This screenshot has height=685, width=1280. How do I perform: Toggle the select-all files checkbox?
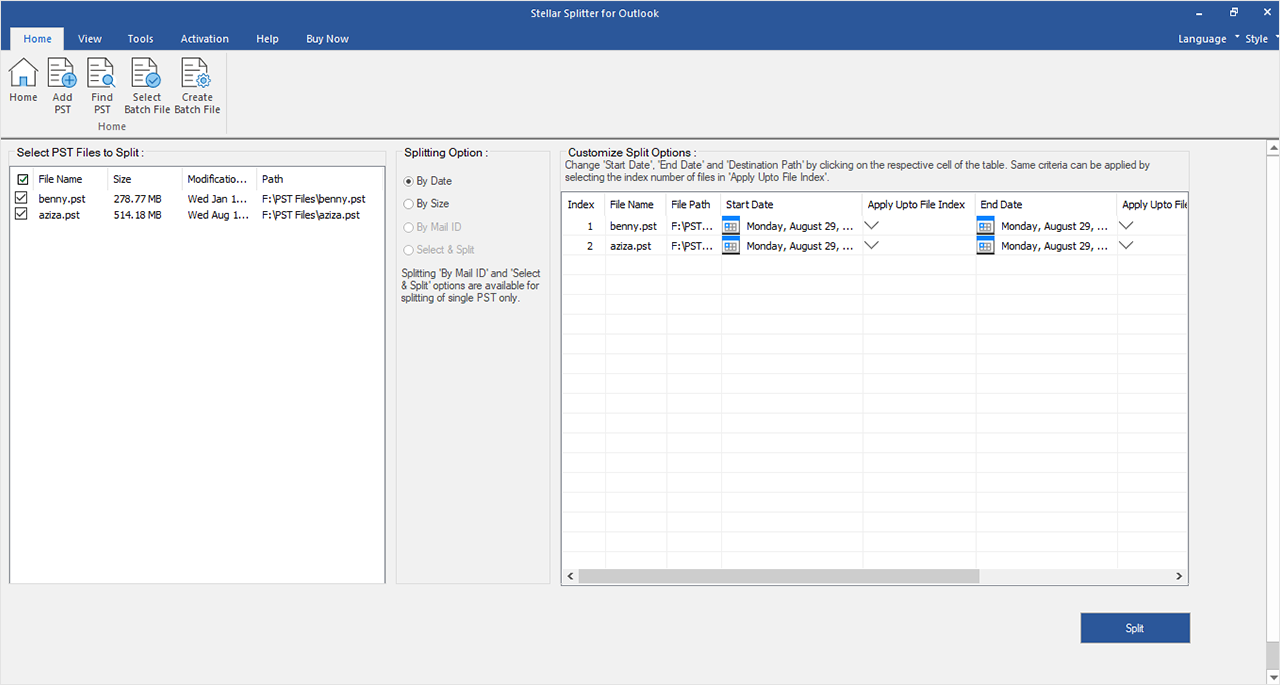pyautogui.click(x=22, y=180)
